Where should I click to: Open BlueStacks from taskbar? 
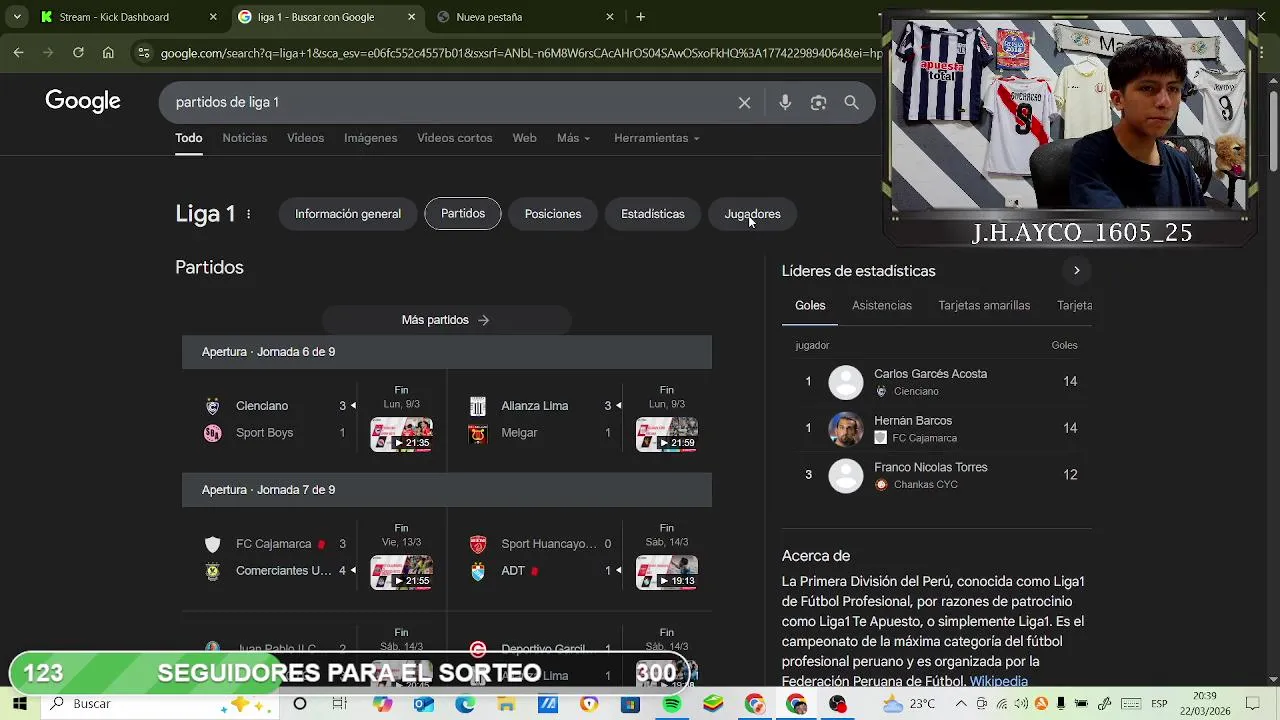pyautogui.click(x=713, y=704)
